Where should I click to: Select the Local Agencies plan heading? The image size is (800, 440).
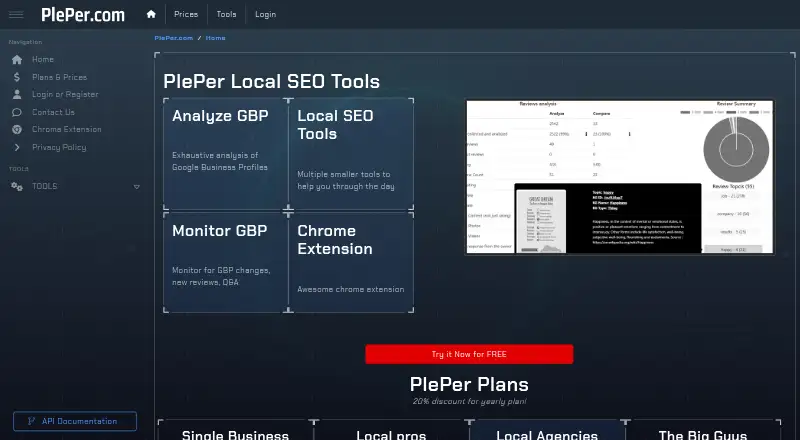point(547,435)
